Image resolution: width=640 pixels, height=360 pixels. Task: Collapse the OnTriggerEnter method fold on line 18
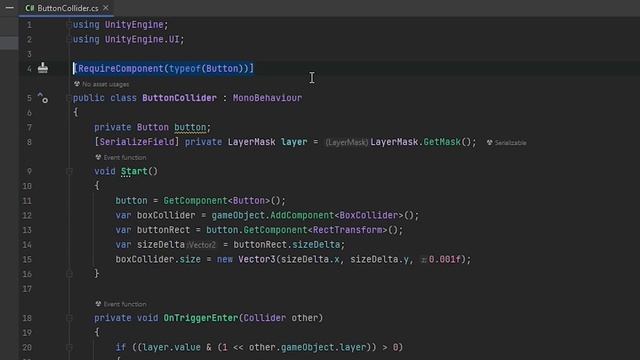(x=69, y=318)
